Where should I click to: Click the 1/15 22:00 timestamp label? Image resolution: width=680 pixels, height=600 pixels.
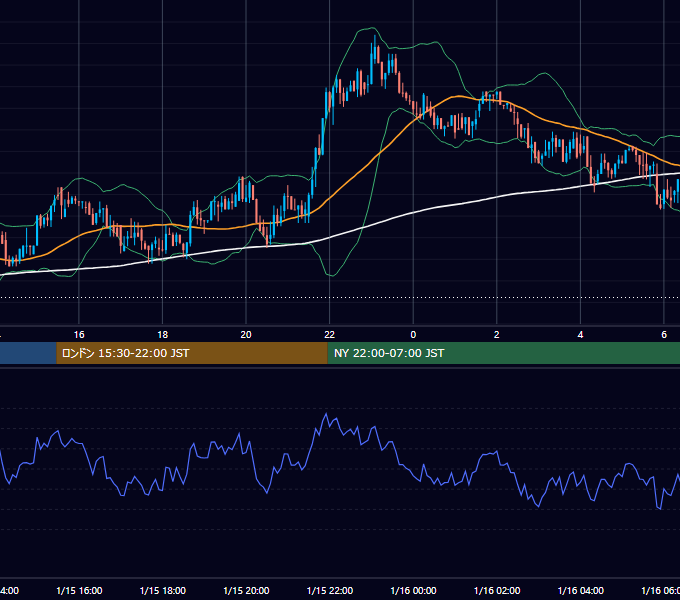tap(330, 590)
